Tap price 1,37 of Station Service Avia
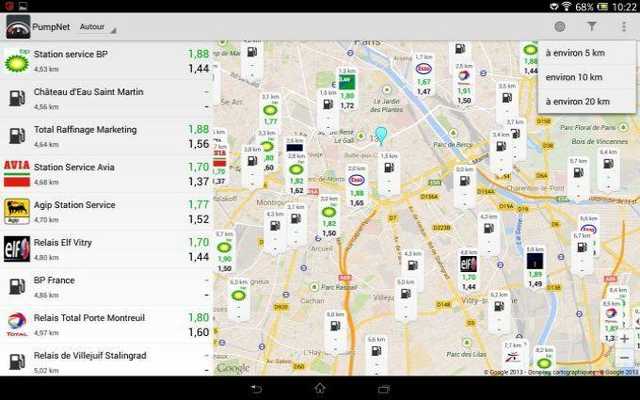This screenshot has width=640, height=400. 198,182
